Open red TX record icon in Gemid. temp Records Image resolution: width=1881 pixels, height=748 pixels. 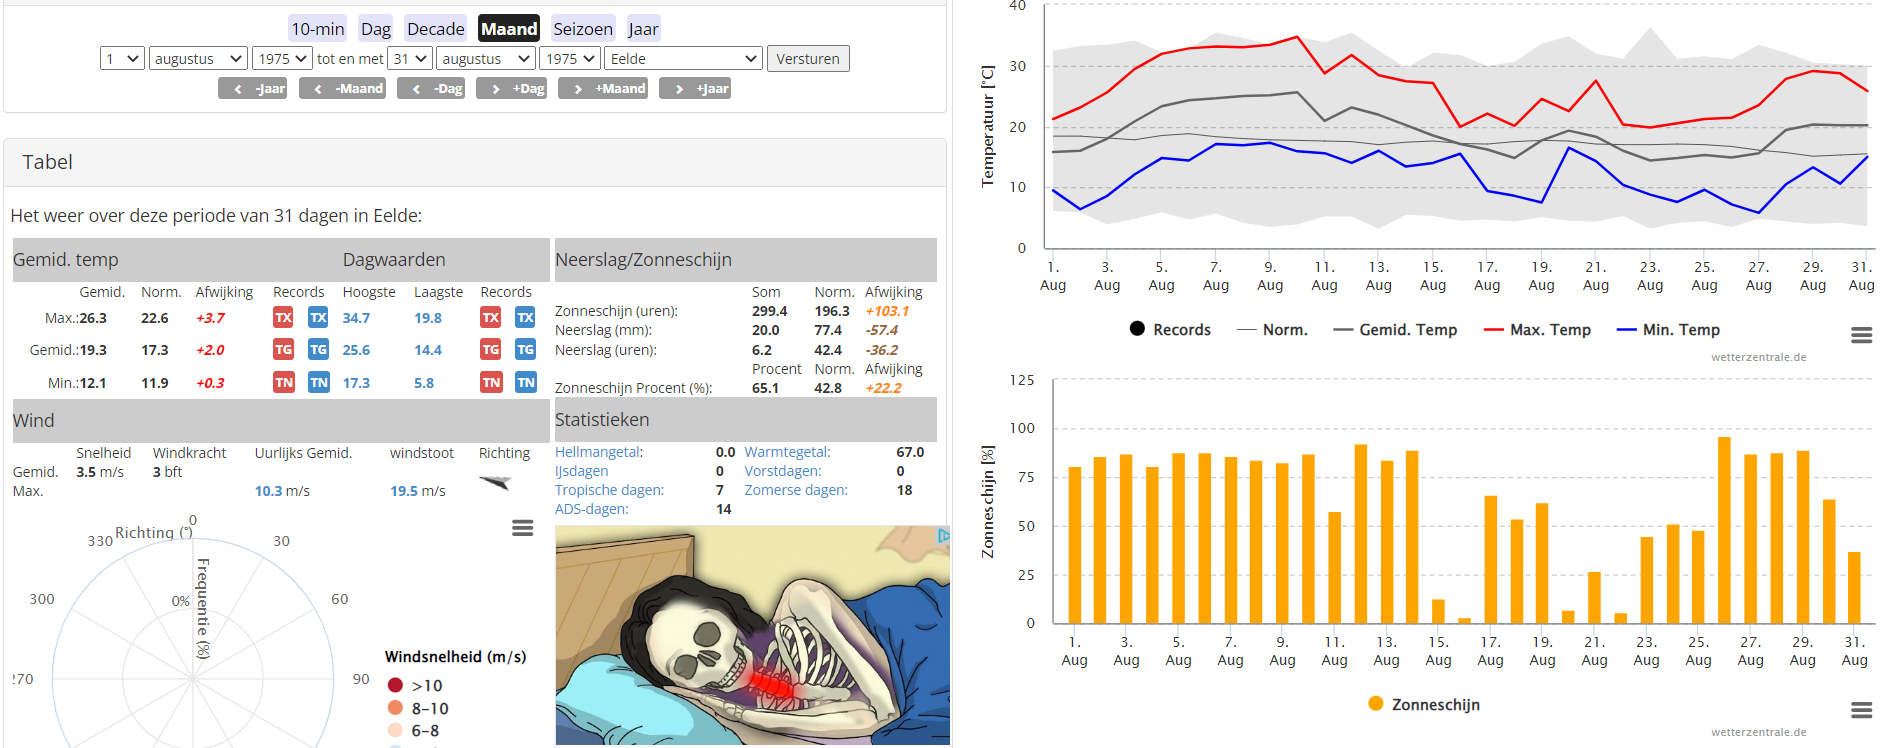point(284,318)
